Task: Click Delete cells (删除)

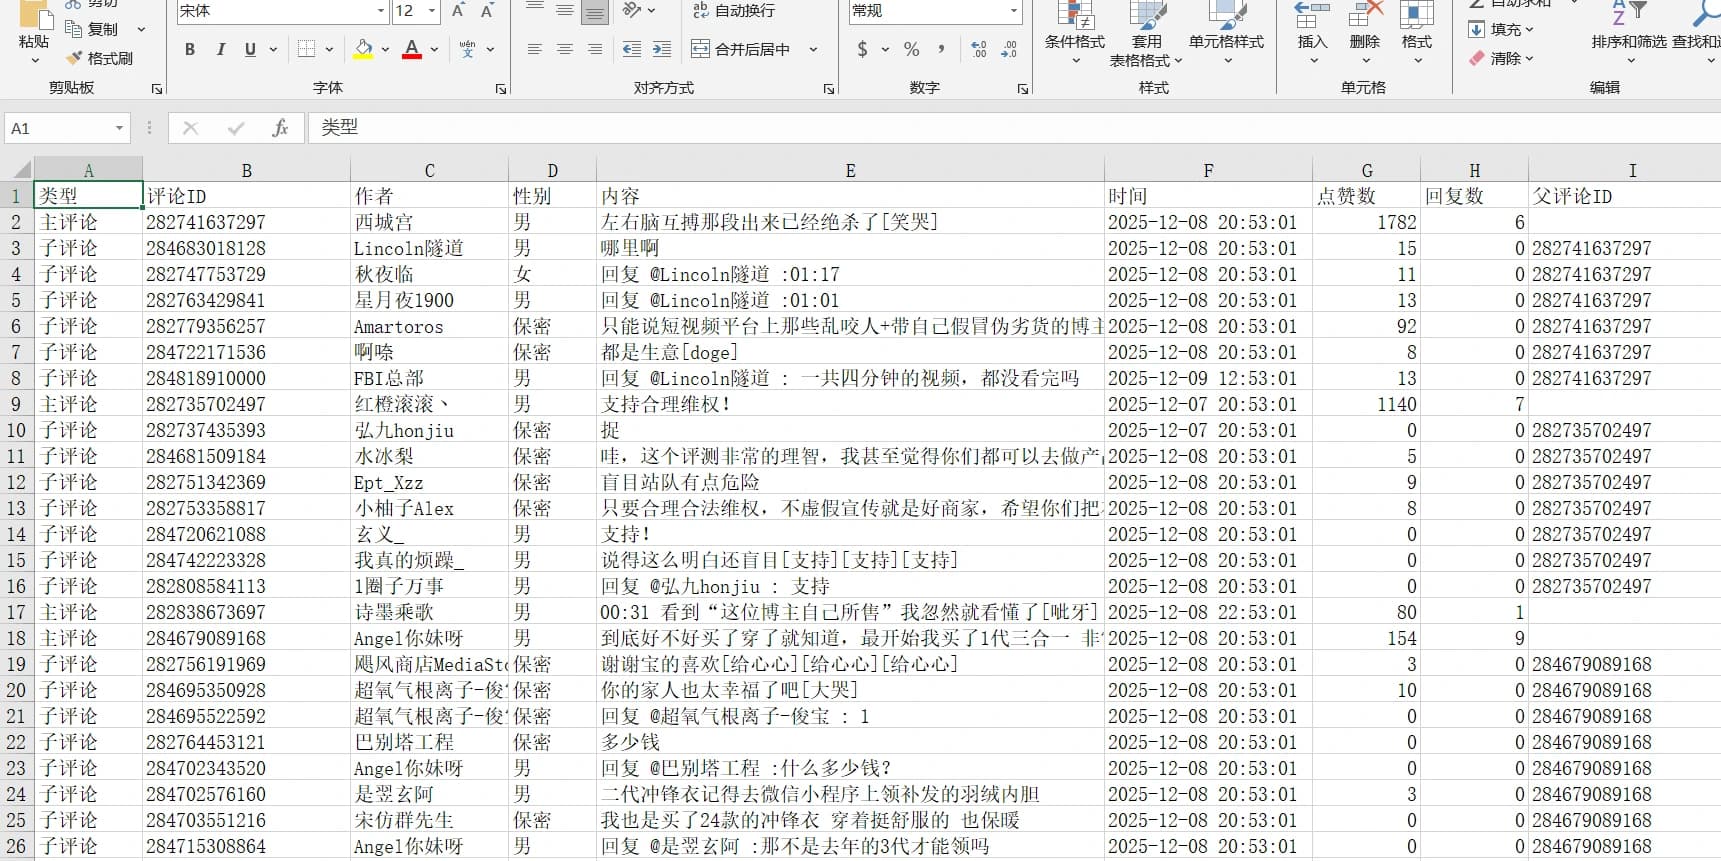Action: tap(1364, 33)
